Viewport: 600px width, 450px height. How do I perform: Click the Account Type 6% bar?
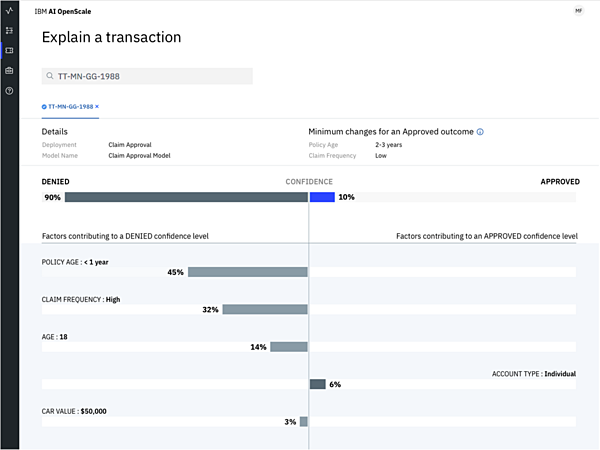coord(318,384)
